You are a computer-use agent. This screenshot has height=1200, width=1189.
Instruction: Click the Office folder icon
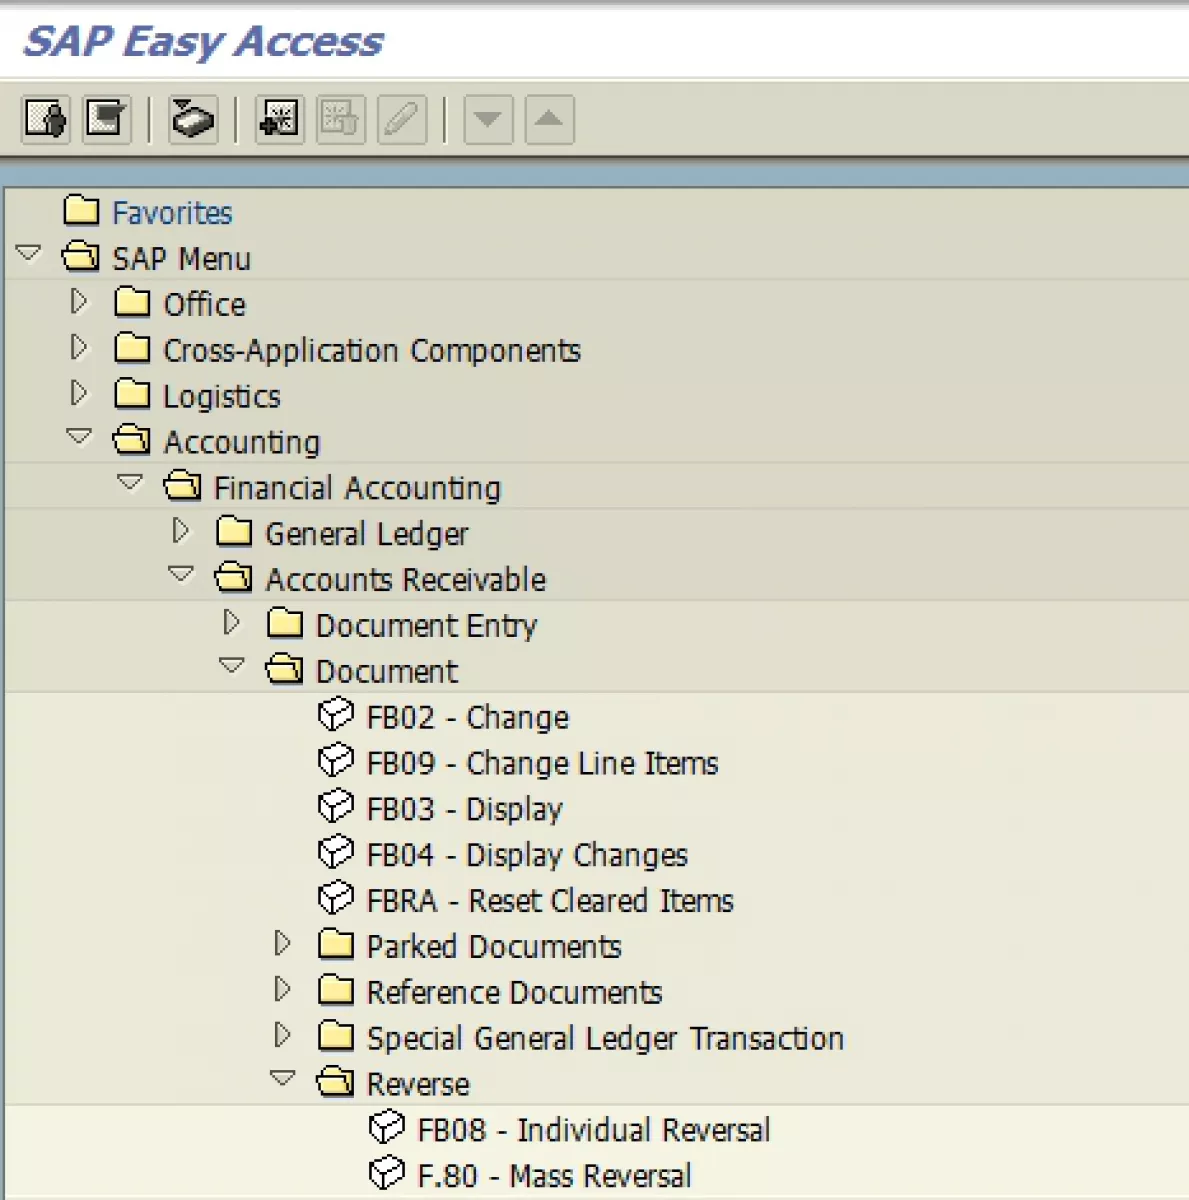click(x=132, y=302)
